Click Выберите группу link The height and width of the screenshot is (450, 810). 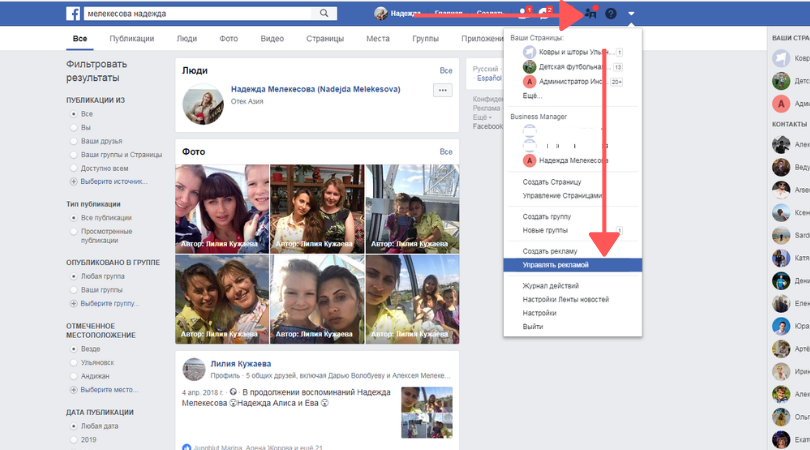pyautogui.click(x=110, y=303)
